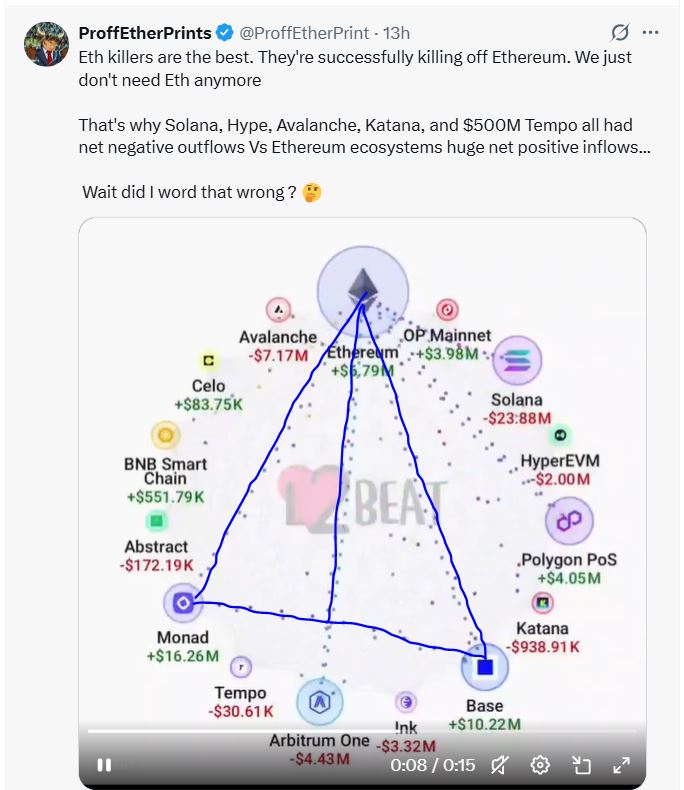
Task: Click the Grok explain icon
Action: [x=620, y=33]
